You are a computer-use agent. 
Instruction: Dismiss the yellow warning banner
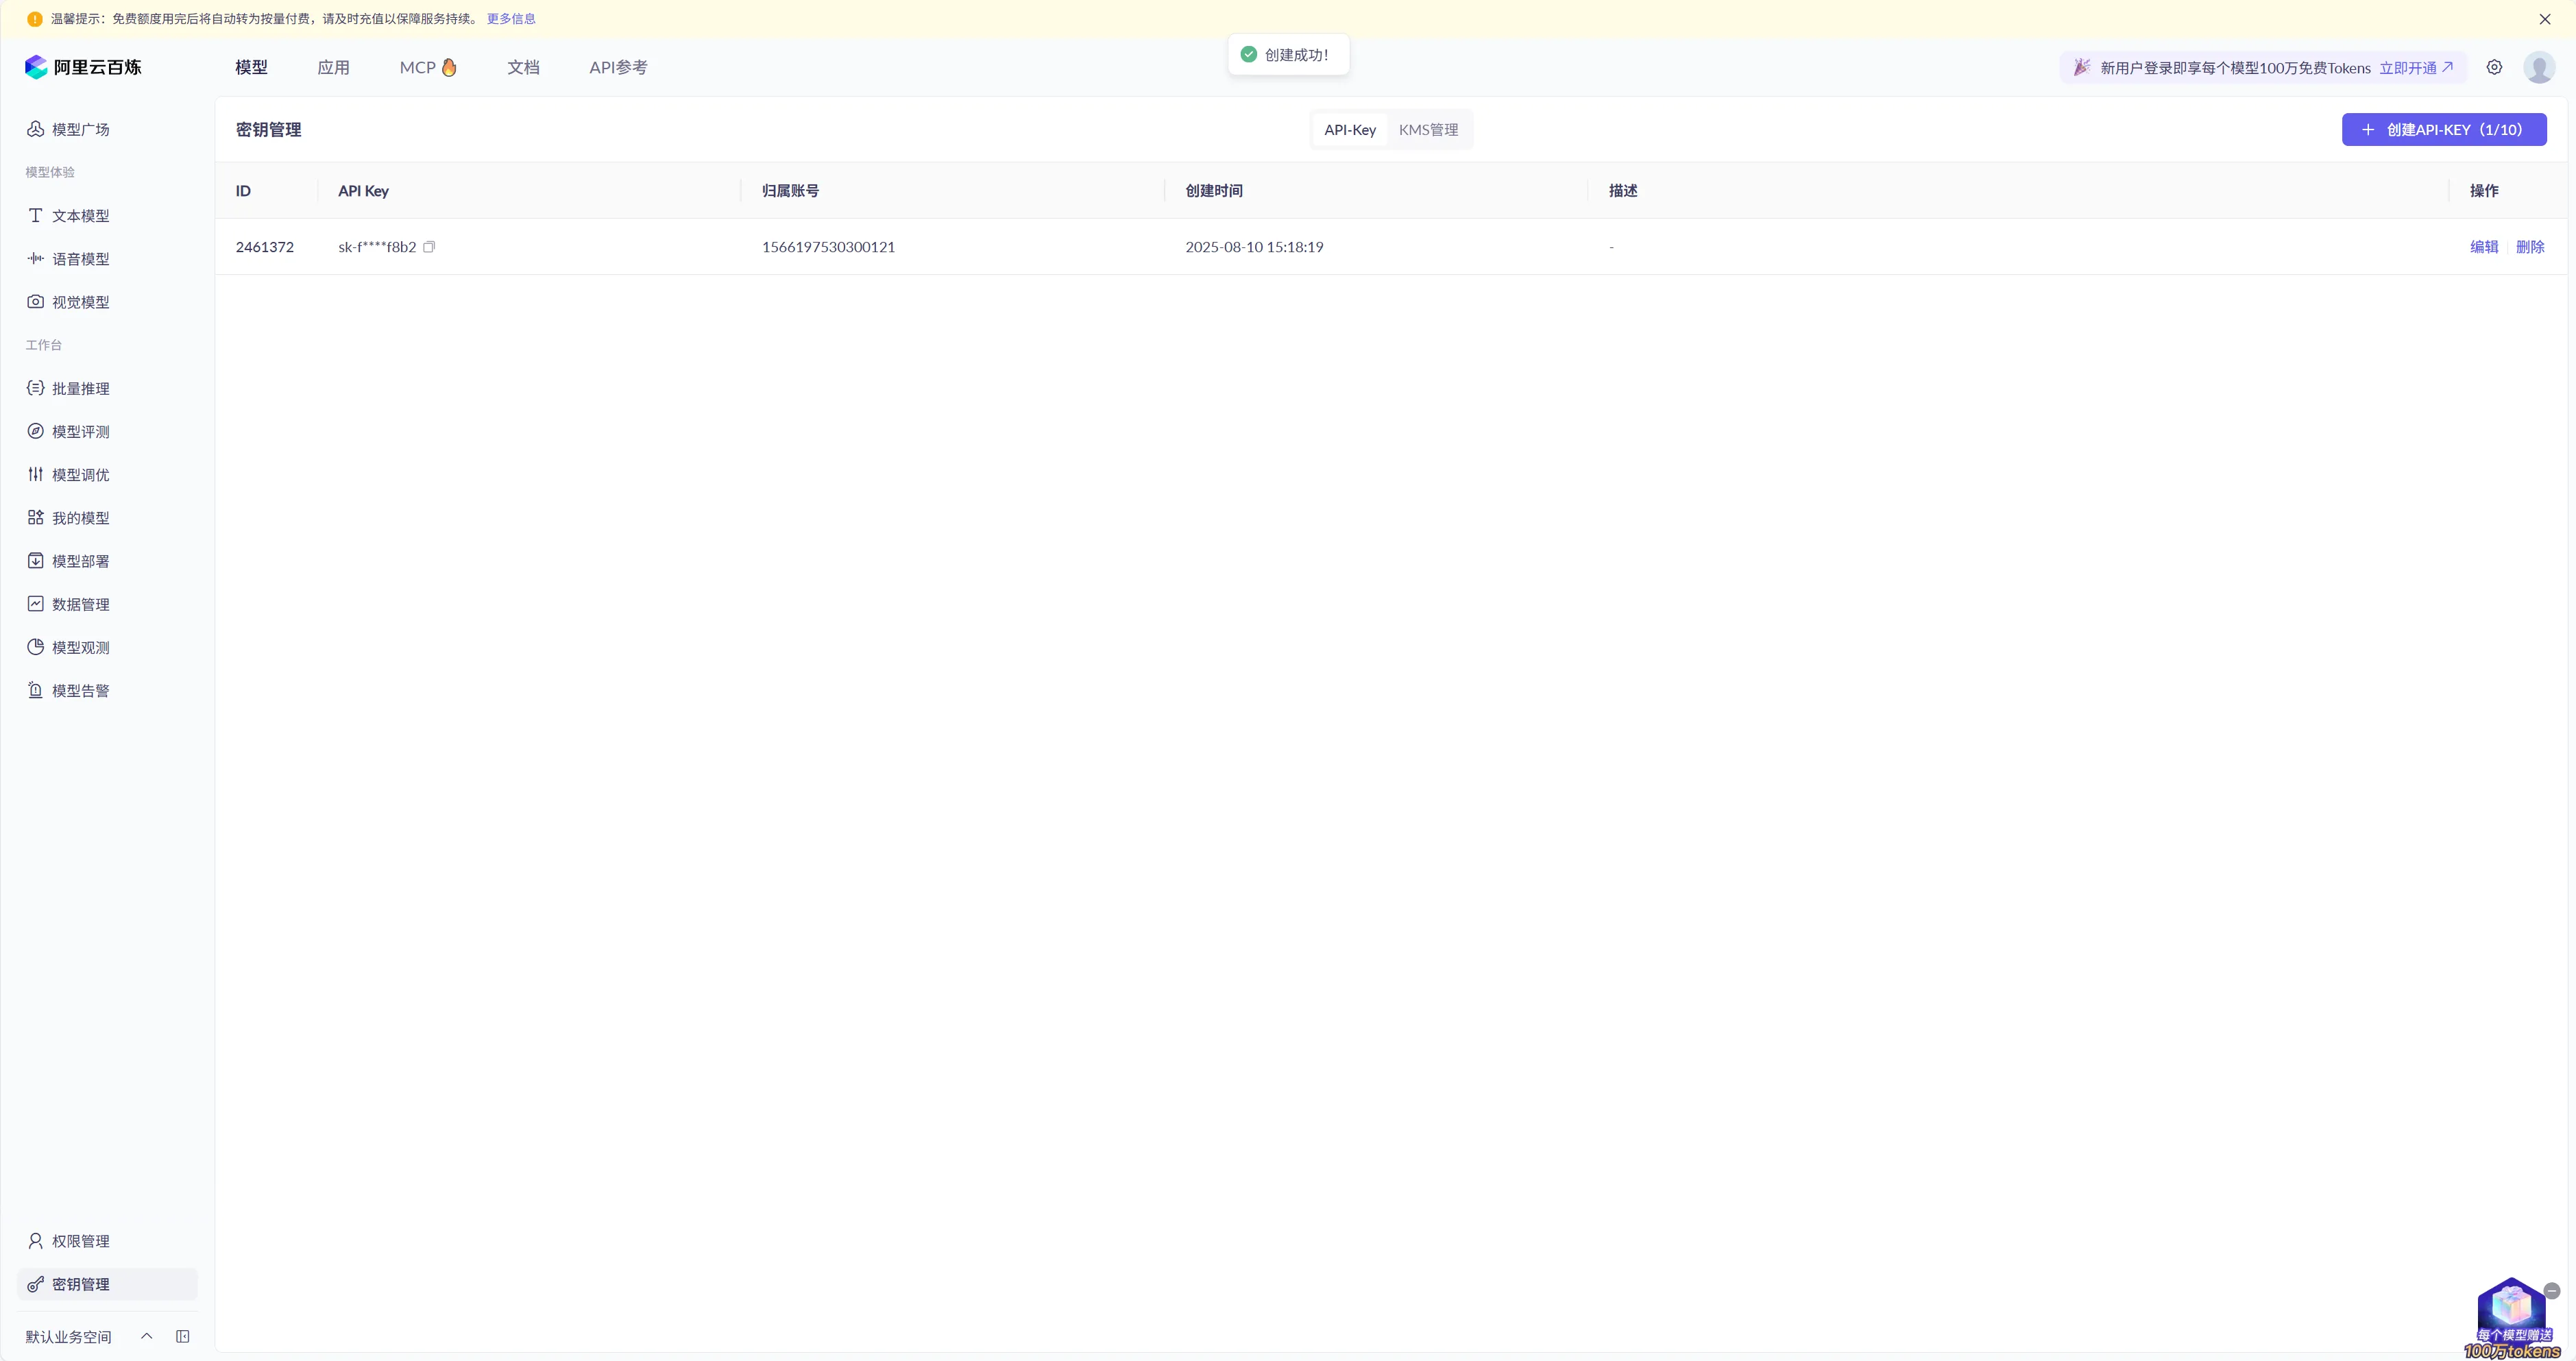coord(2544,19)
